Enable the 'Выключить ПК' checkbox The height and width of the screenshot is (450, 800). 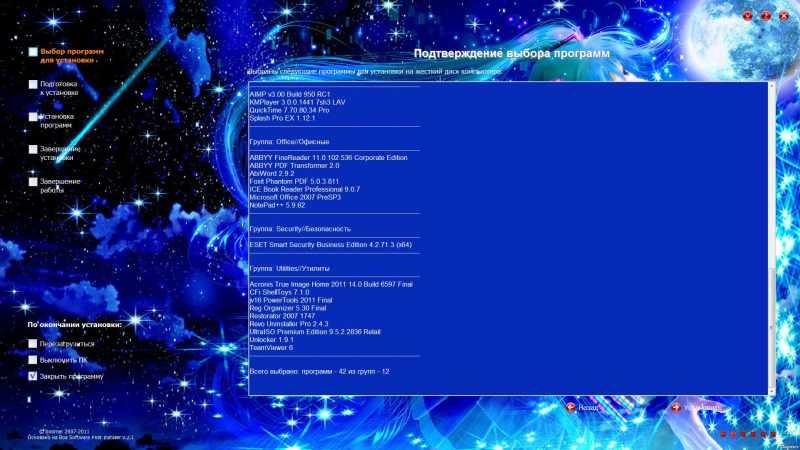pos(33,360)
